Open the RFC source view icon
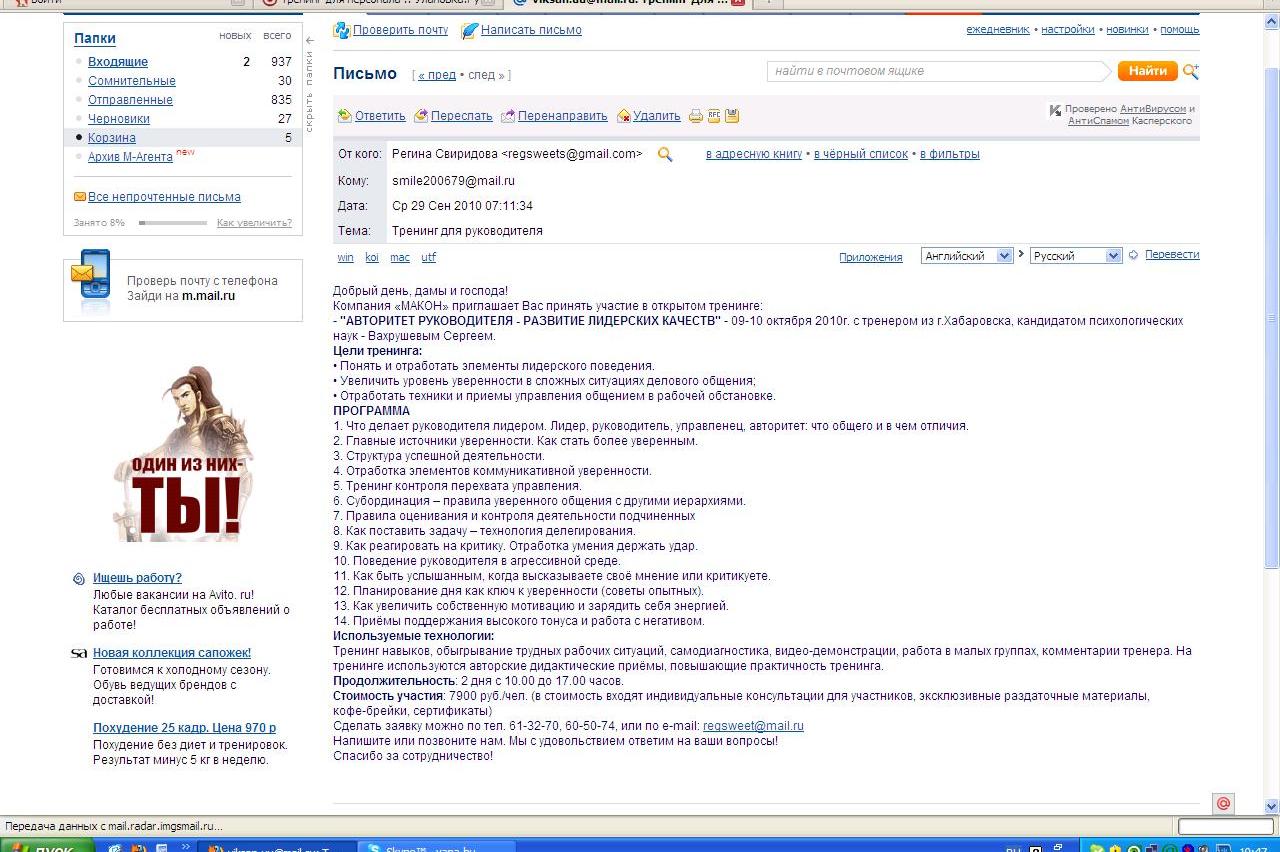This screenshot has width=1280, height=852. click(x=714, y=116)
